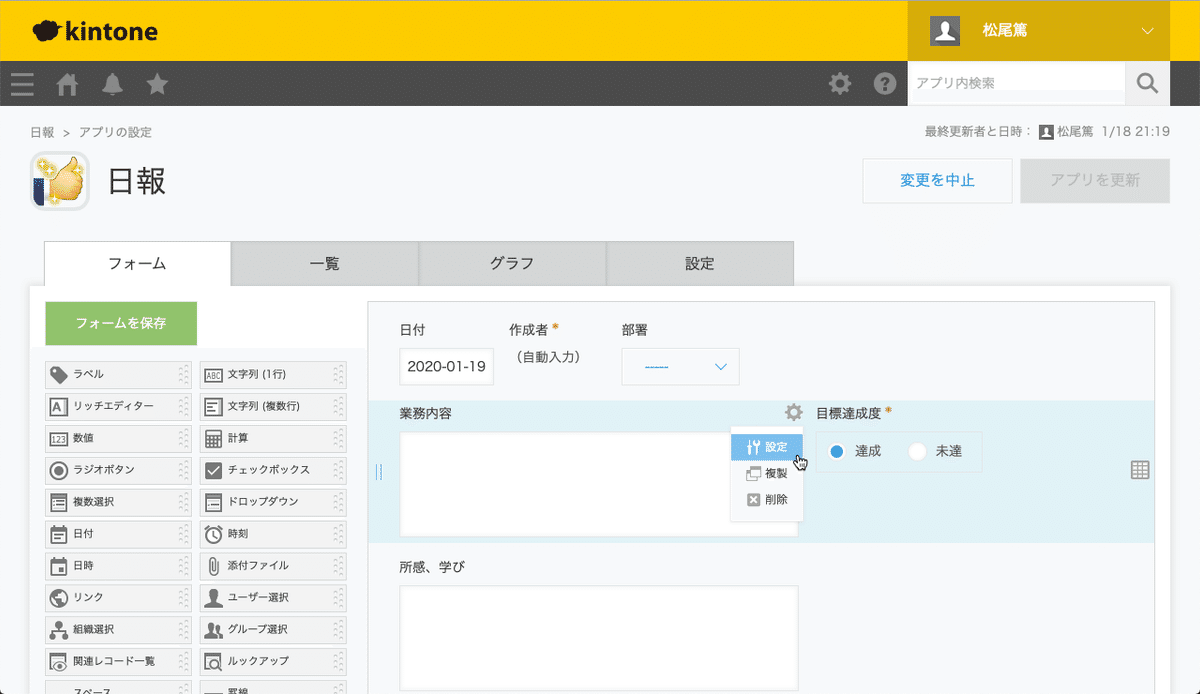Add a ドロップダウン field from the palette
This screenshot has width=1200, height=694.
point(270,502)
